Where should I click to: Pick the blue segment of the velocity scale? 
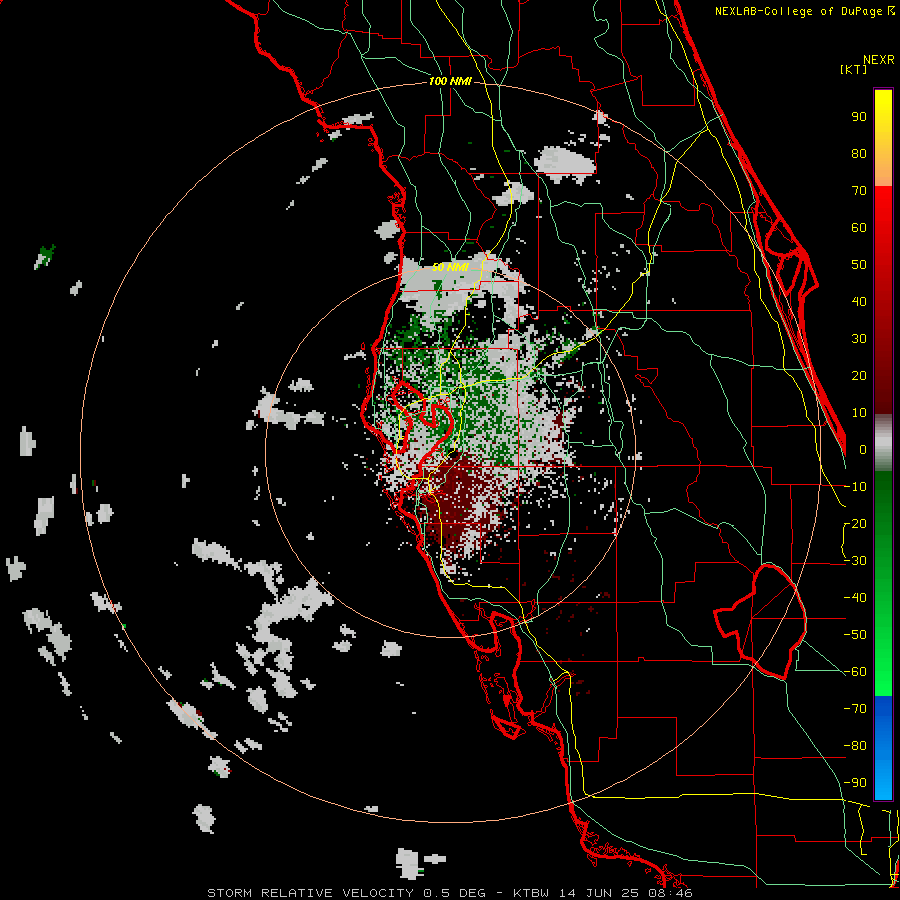pyautogui.click(x=883, y=747)
